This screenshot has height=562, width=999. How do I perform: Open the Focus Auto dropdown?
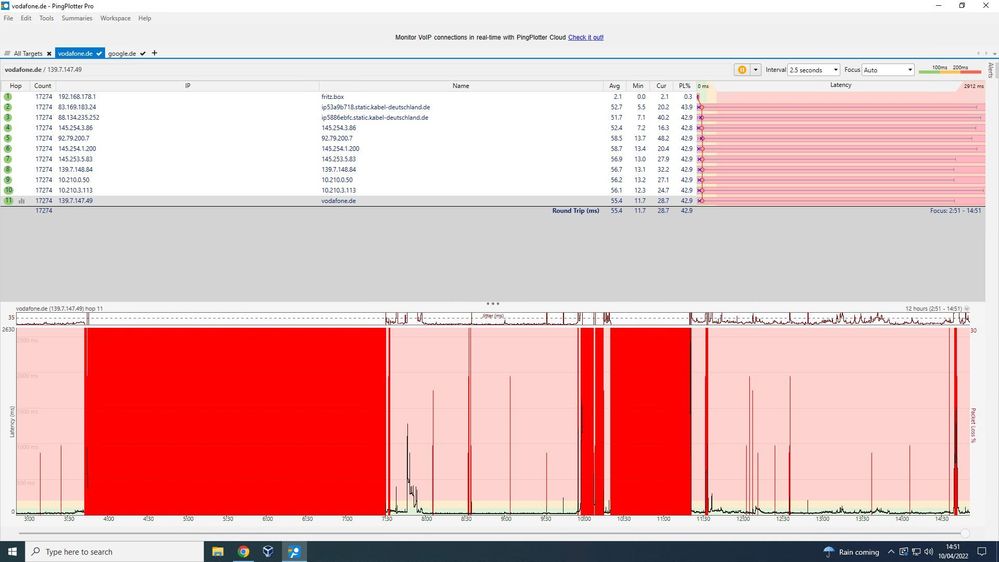pos(888,70)
